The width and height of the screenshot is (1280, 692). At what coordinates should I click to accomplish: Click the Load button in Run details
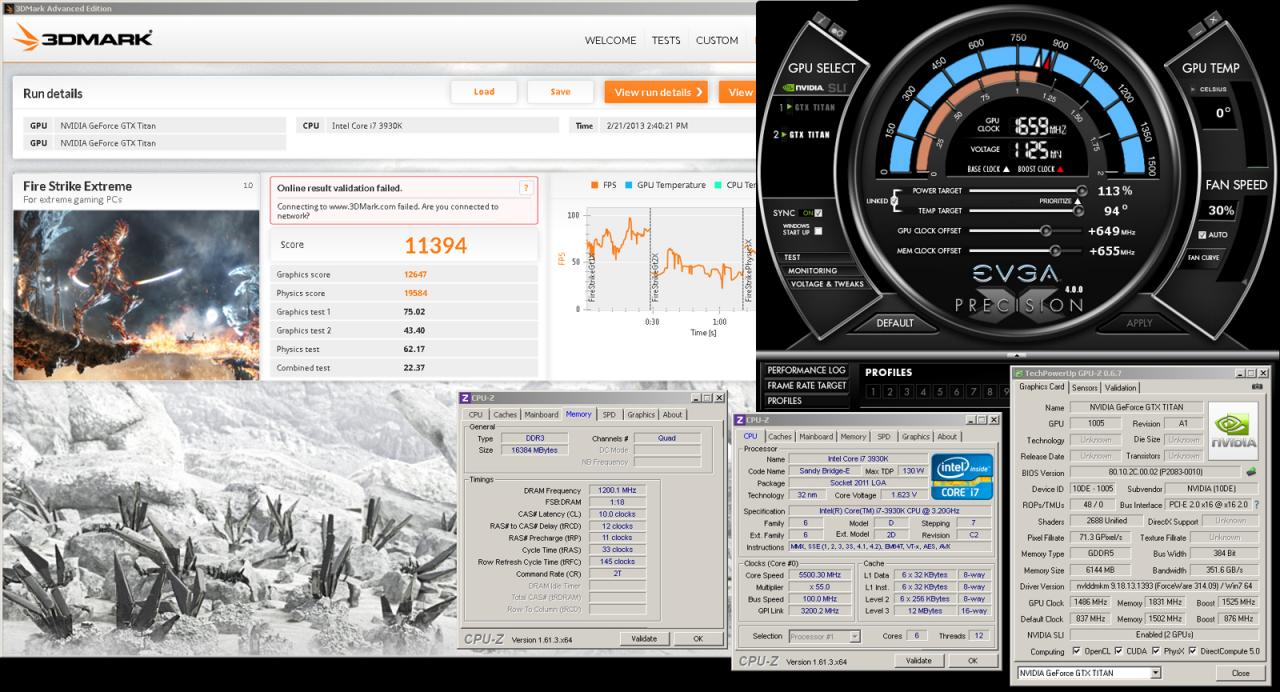(x=484, y=92)
